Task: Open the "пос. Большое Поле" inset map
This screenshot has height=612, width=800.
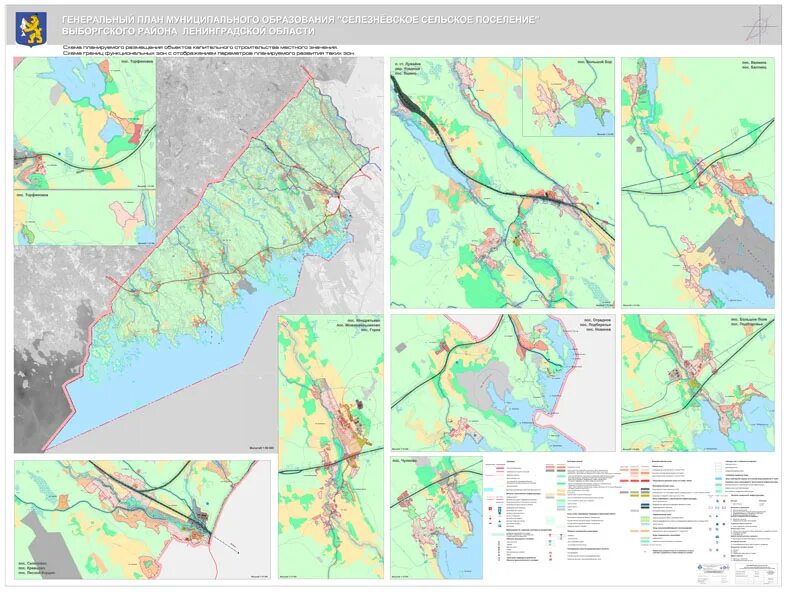Action: click(698, 382)
